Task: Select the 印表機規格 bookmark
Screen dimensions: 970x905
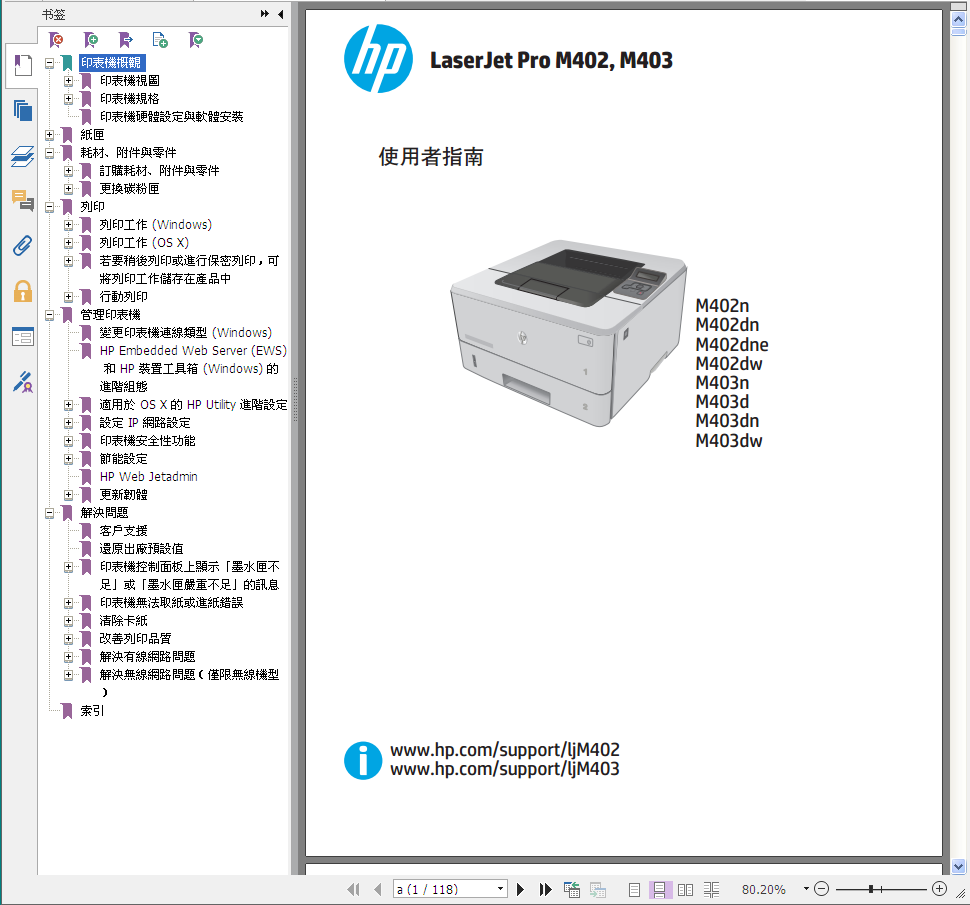Action: pyautogui.click(x=129, y=98)
